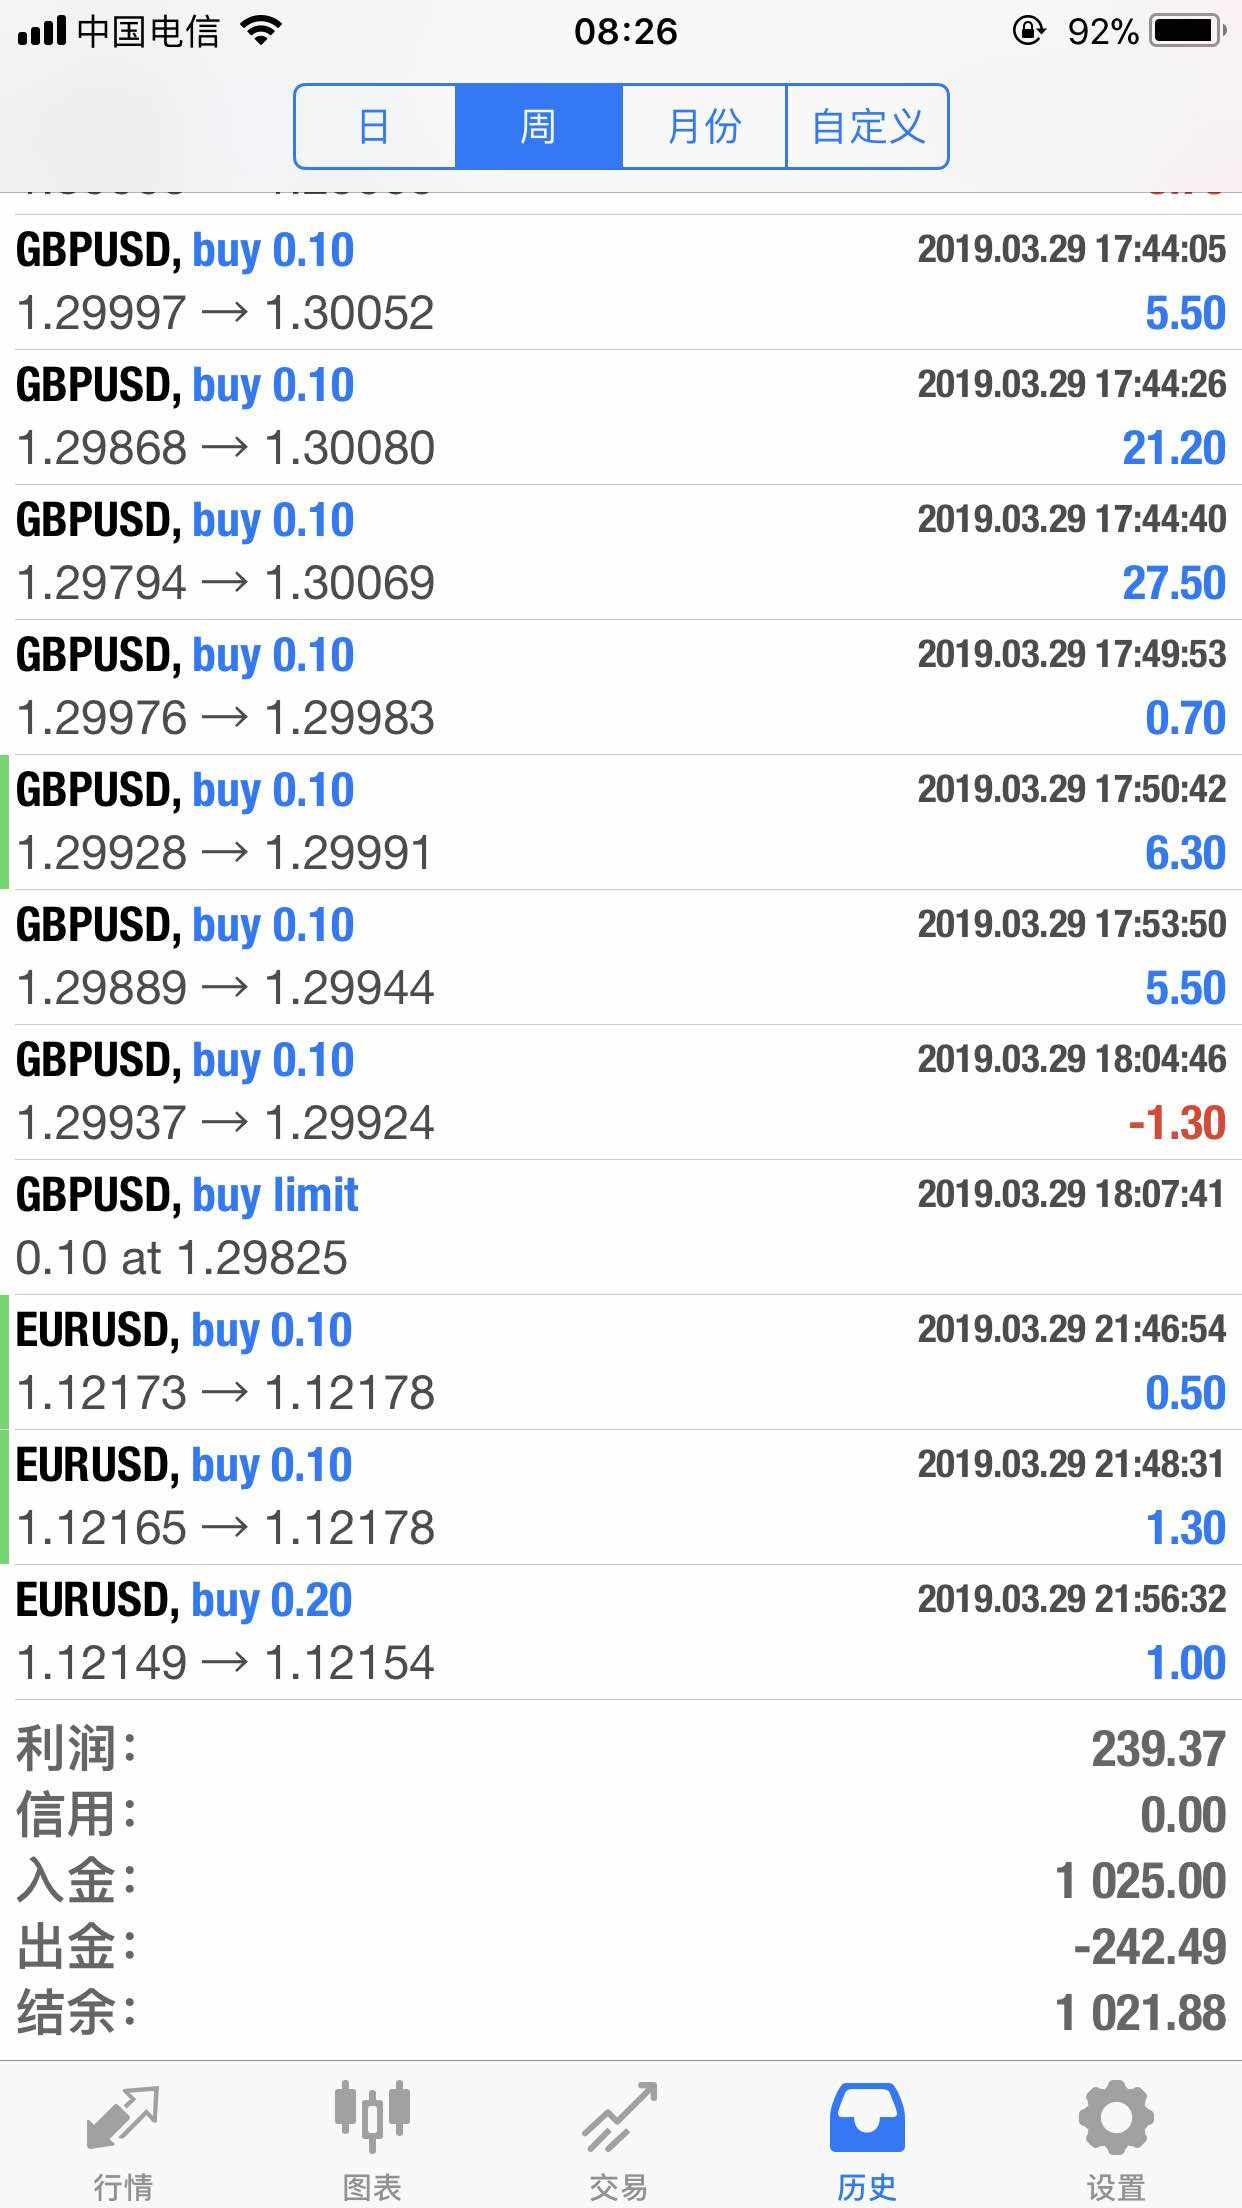Tap the Wi-Fi icon in status bar
This screenshot has width=1242, height=2208.
pos(262,31)
